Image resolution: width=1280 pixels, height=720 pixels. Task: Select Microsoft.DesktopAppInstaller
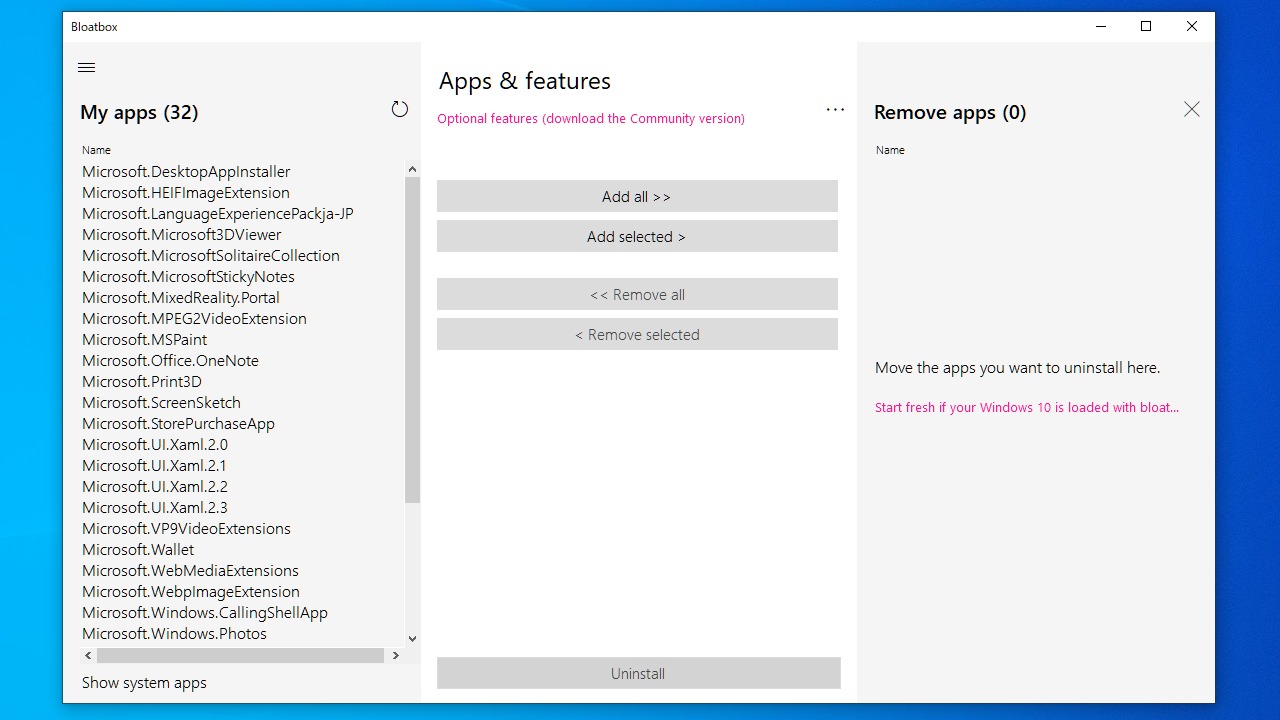coord(186,172)
